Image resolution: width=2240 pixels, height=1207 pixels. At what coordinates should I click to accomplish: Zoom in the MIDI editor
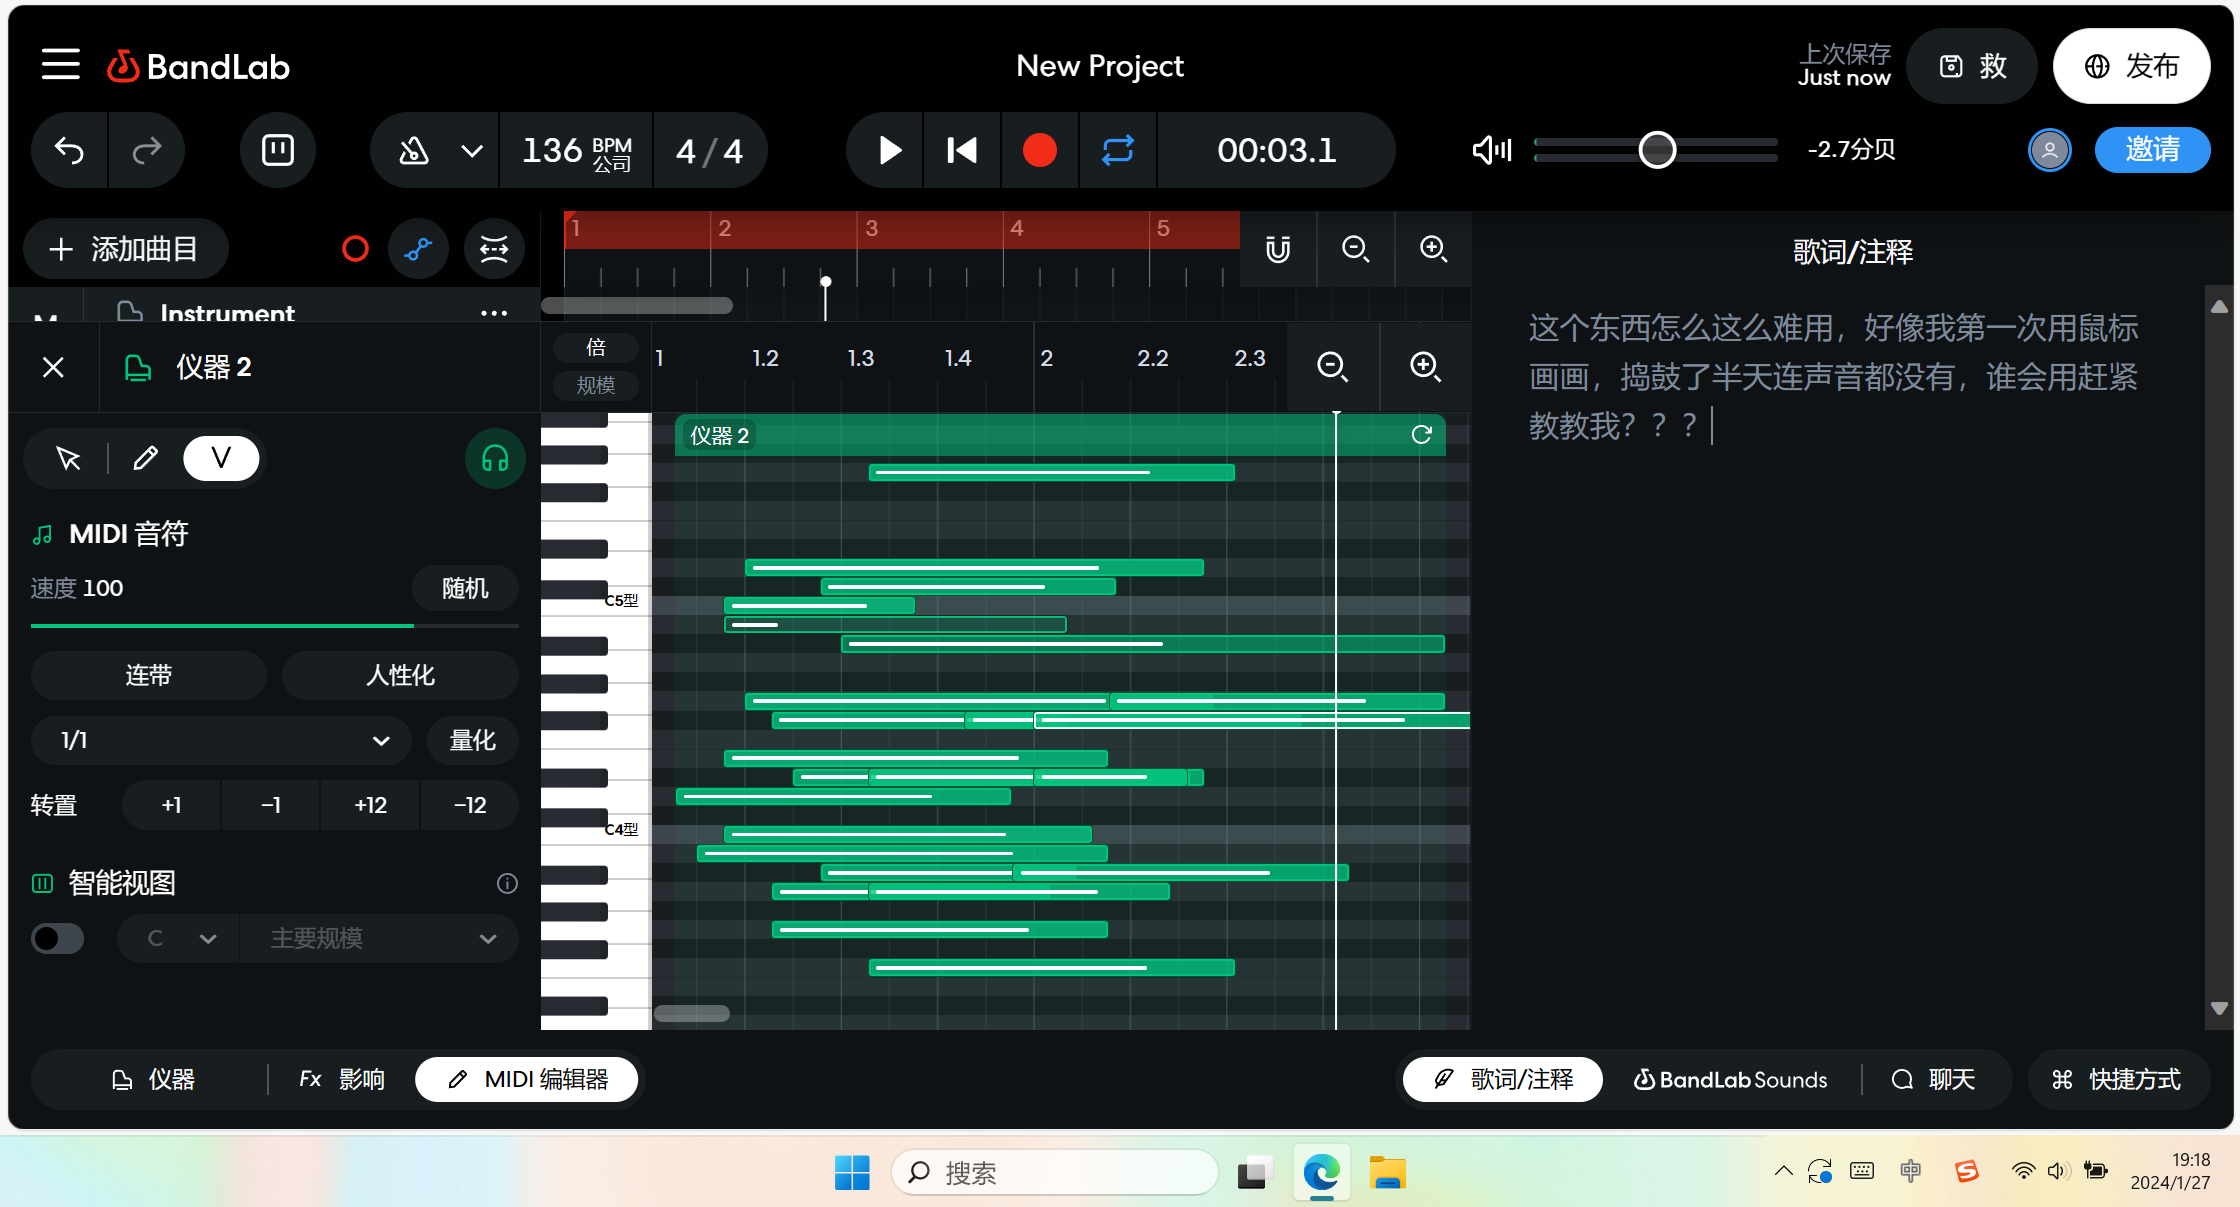[x=1425, y=366]
